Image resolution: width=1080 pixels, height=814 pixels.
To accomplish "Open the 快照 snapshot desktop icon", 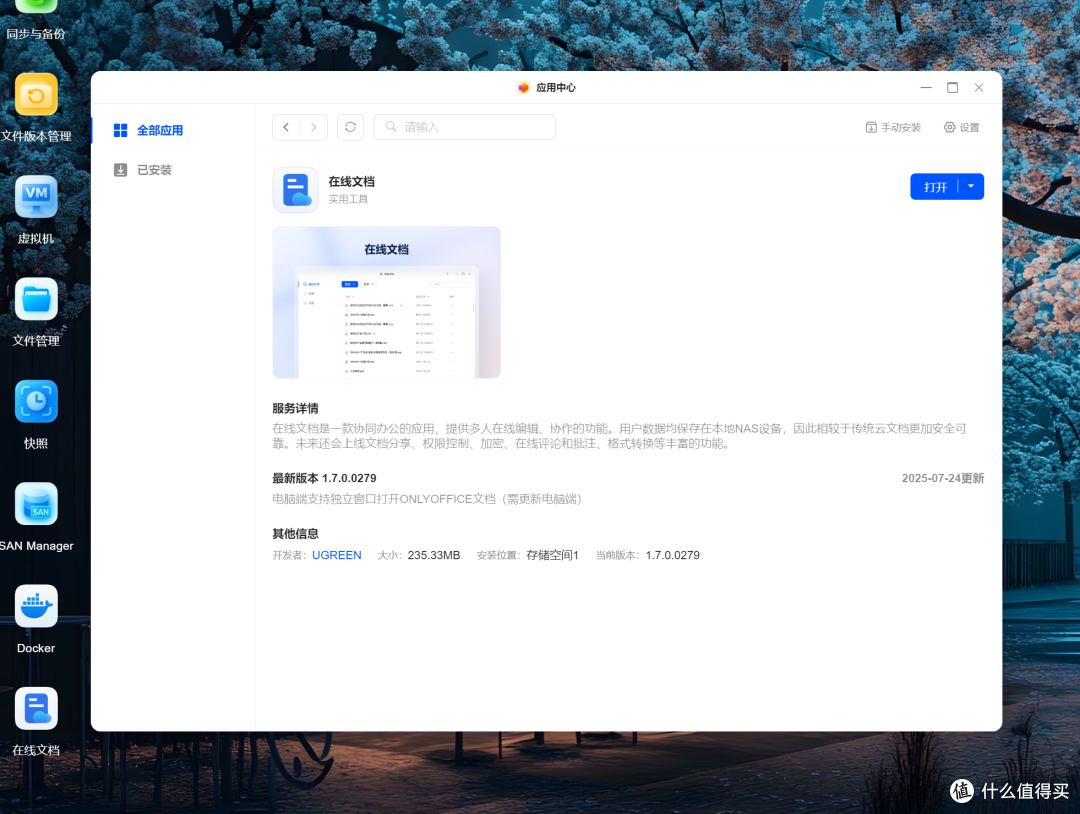I will pos(37,401).
